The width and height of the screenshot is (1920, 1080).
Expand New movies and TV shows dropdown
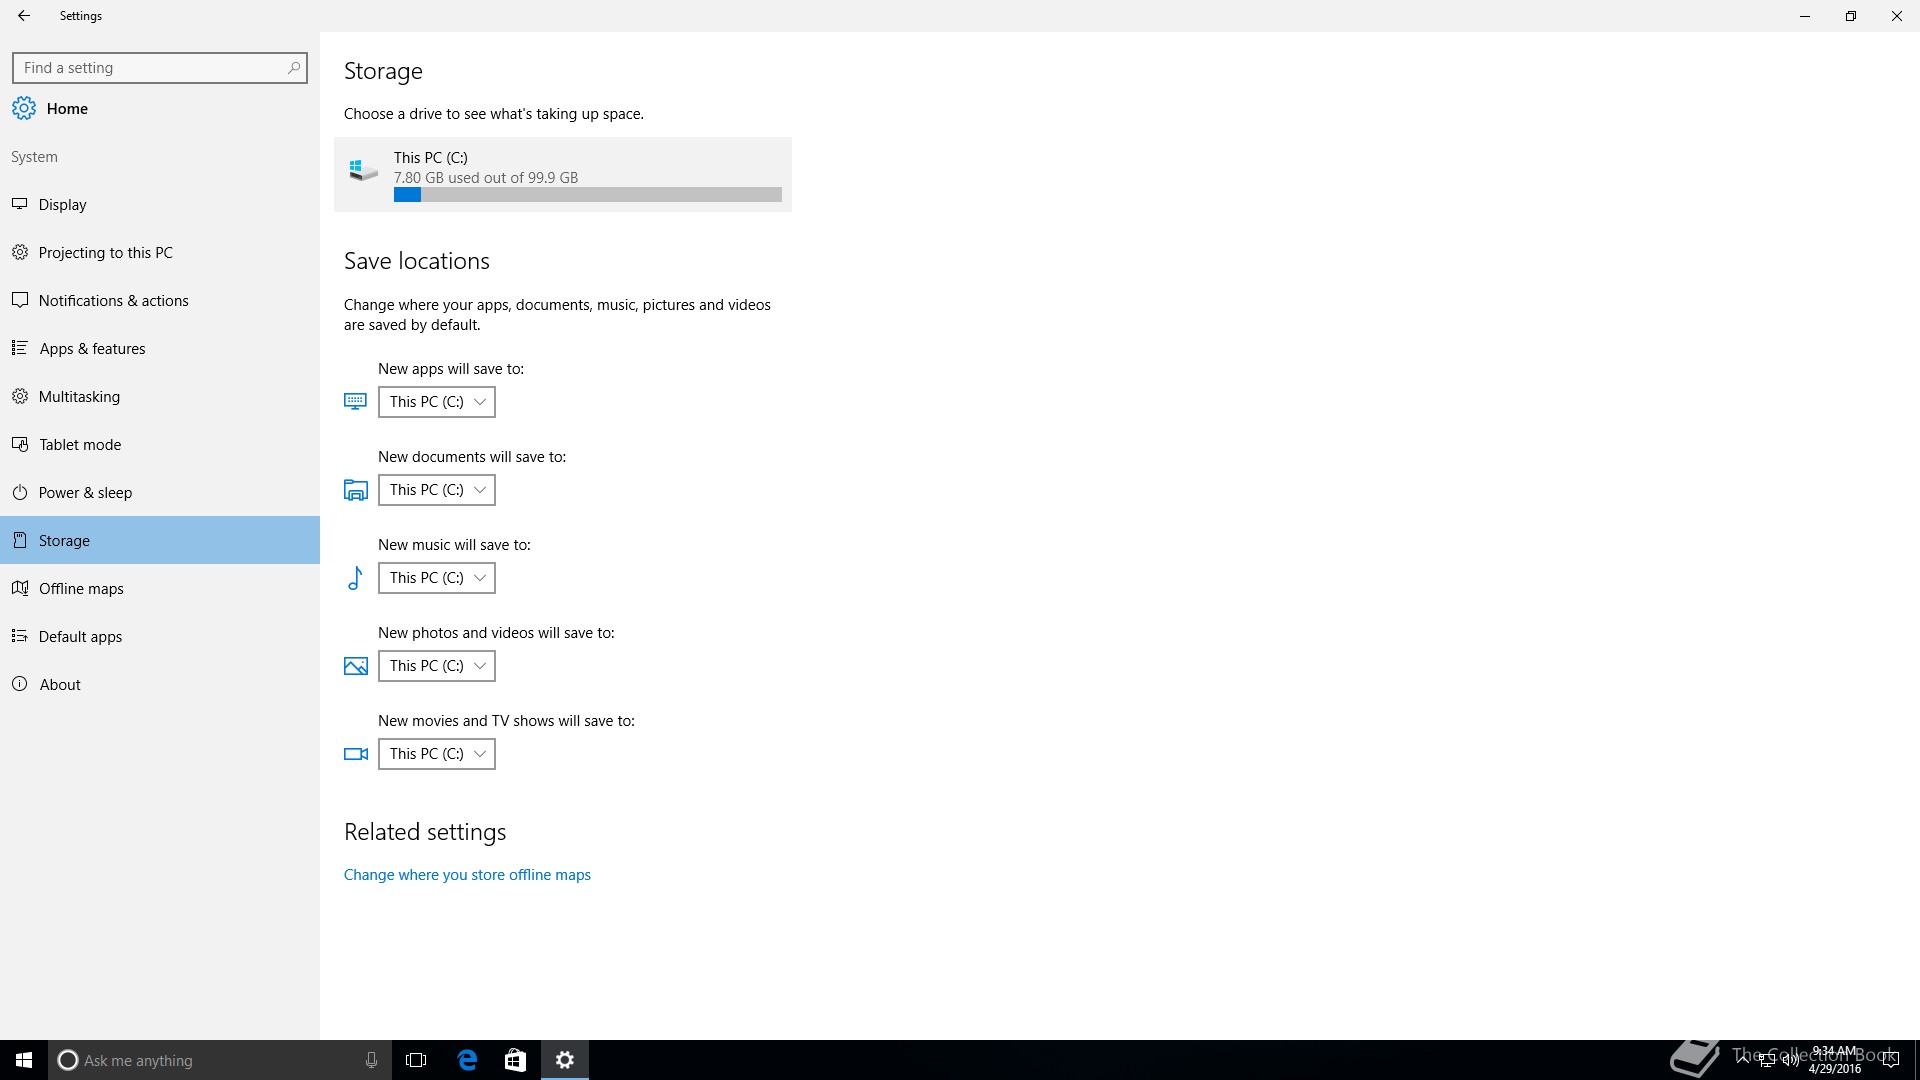pyautogui.click(x=437, y=754)
